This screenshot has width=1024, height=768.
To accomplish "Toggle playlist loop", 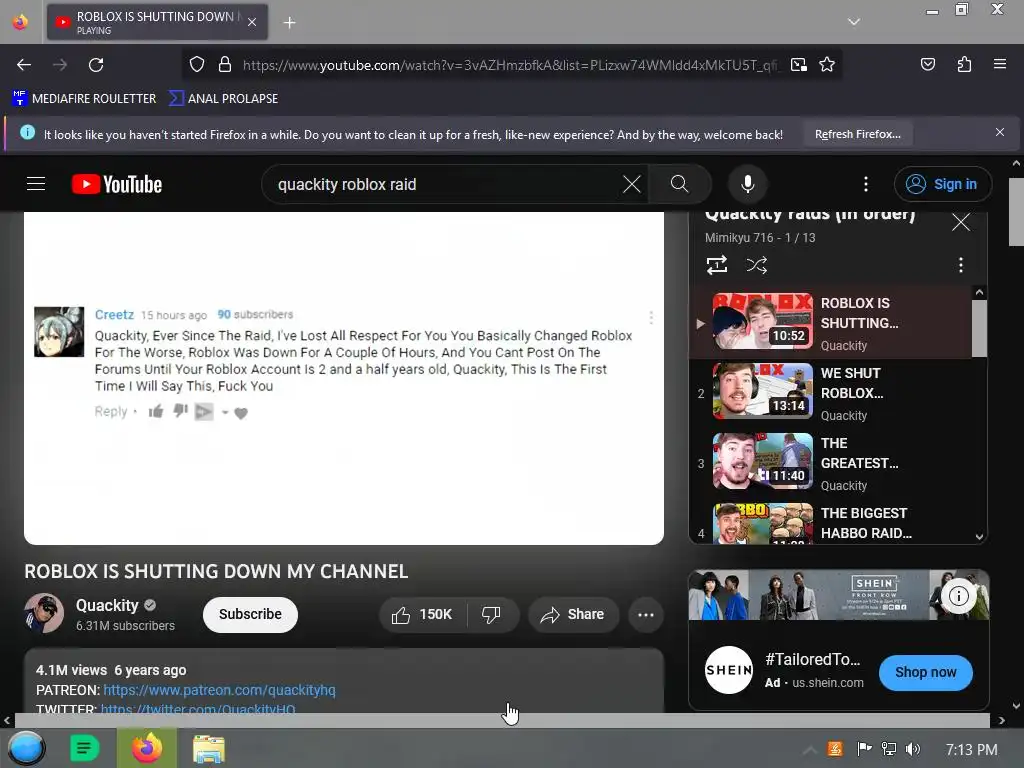I will pos(716,265).
